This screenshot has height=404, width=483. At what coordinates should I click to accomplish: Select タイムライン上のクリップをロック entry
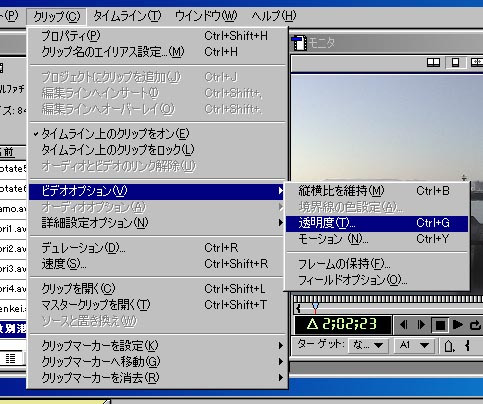tap(157, 150)
